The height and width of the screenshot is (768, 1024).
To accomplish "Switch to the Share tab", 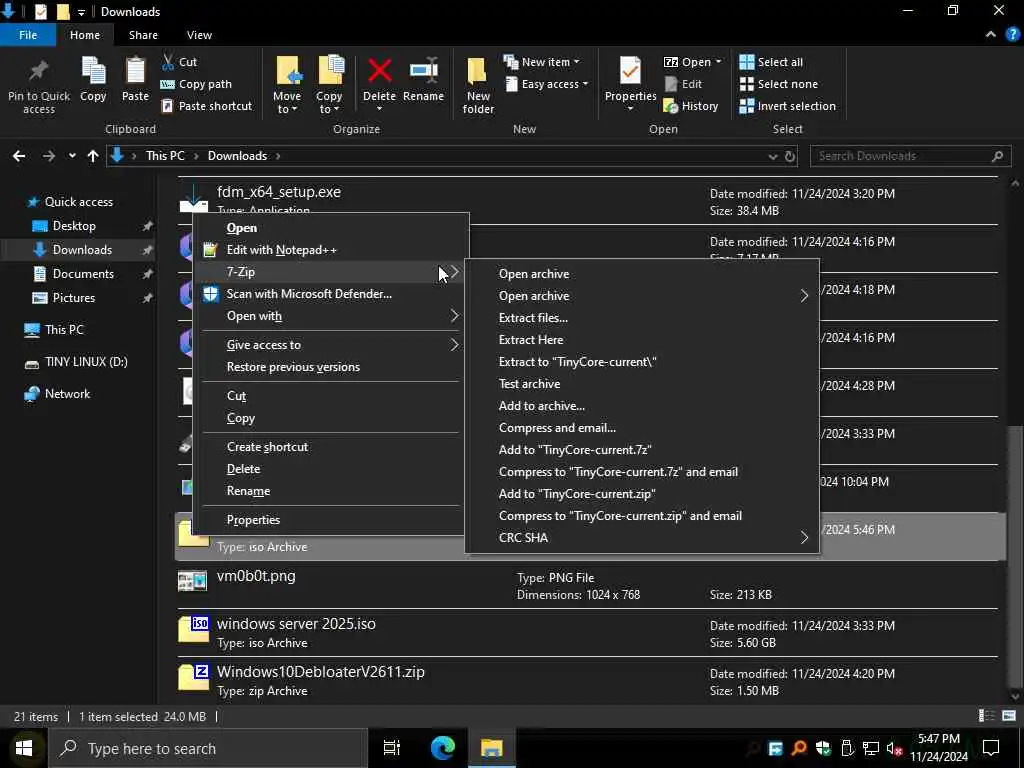I will pyautogui.click(x=143, y=35).
